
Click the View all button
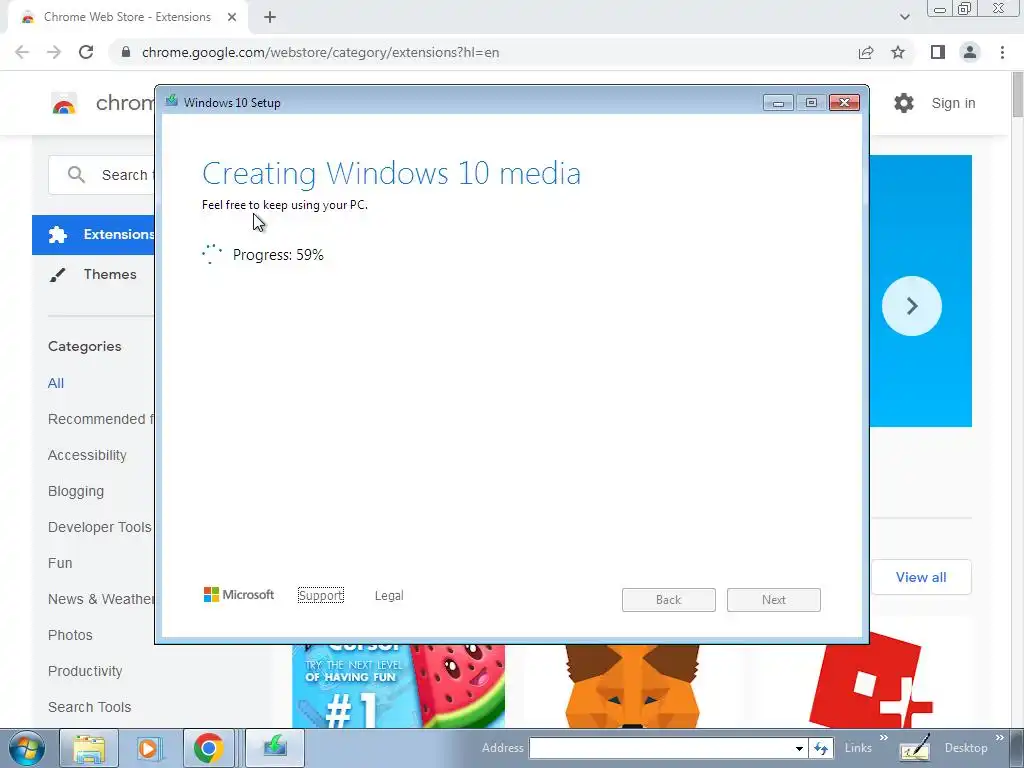pyautogui.click(x=921, y=577)
